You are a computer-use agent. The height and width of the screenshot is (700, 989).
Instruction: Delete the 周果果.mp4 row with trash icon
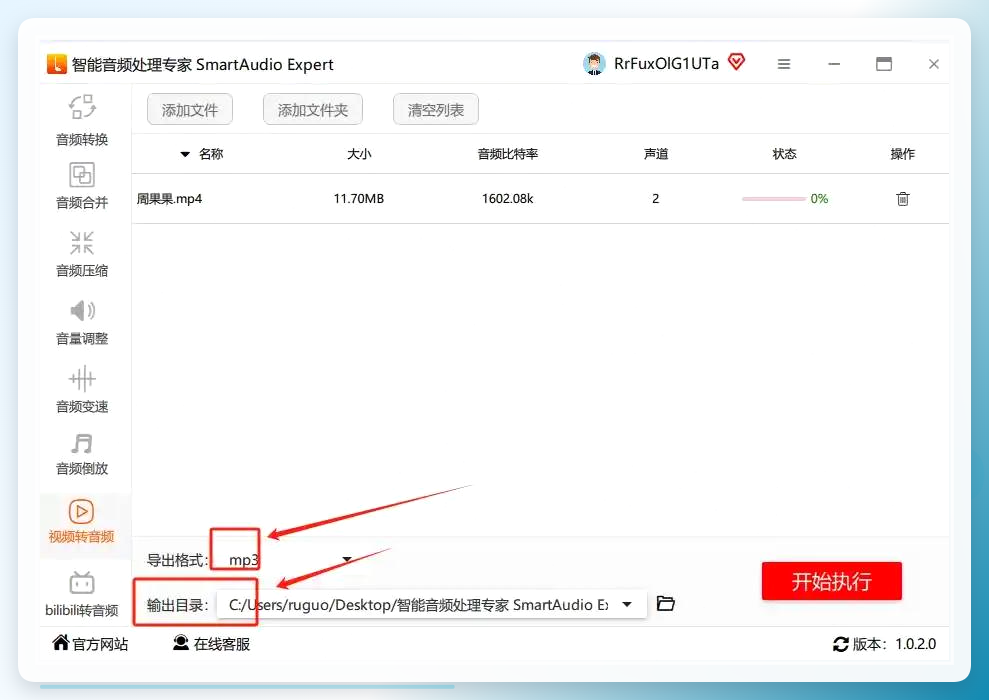[x=903, y=199]
